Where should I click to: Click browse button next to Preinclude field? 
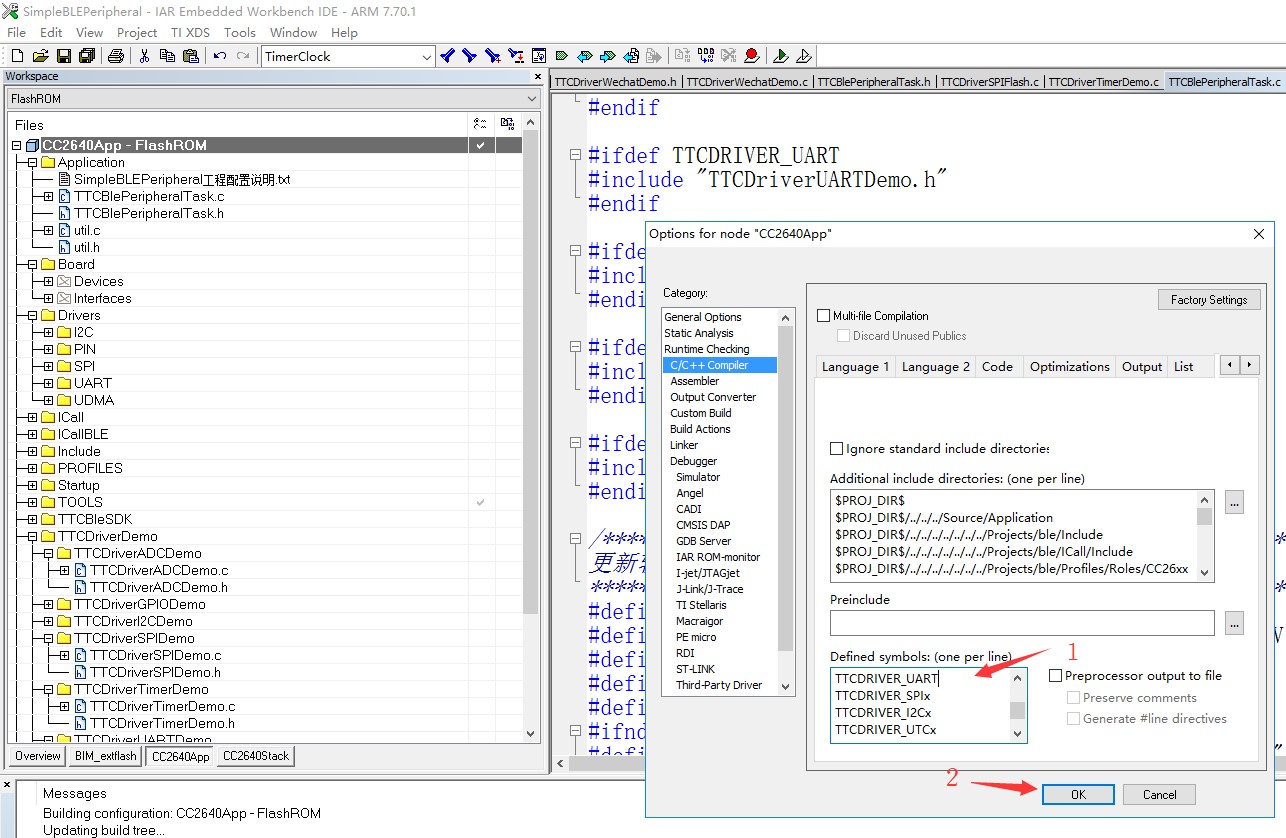tap(1234, 623)
